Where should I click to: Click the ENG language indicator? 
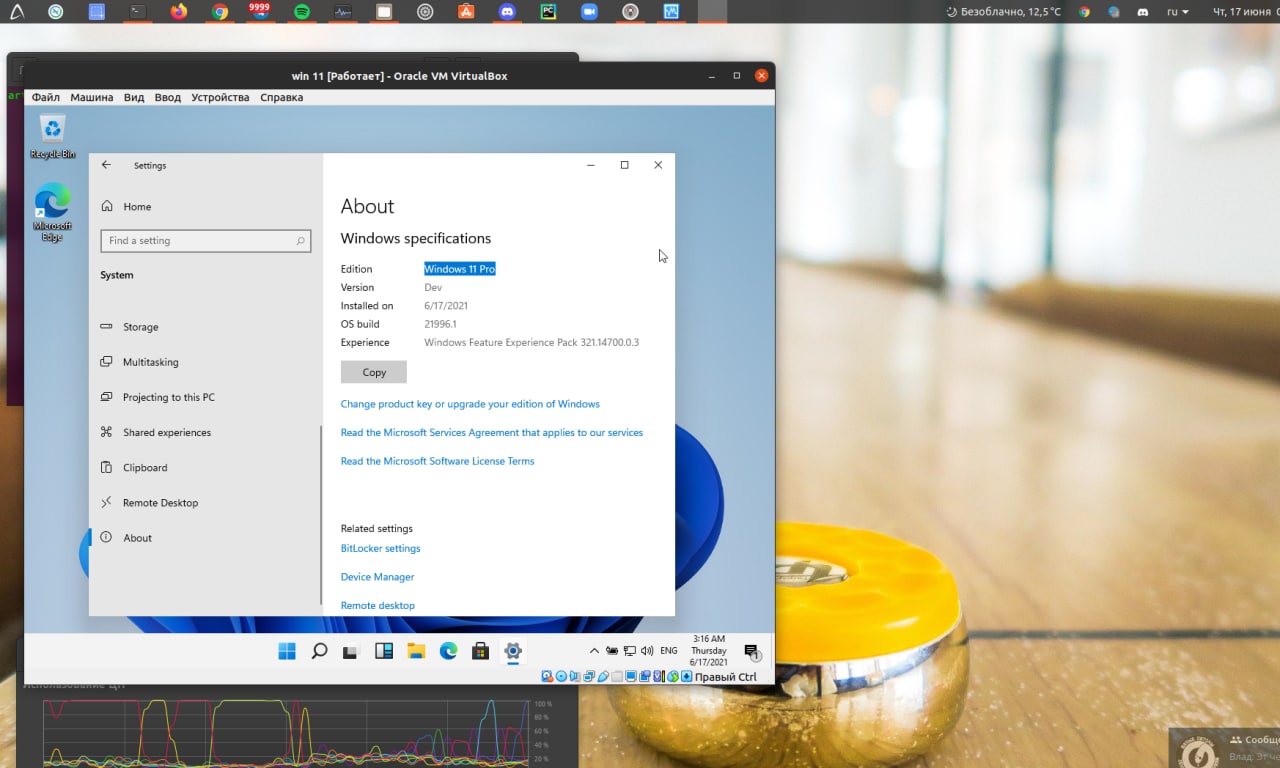669,651
